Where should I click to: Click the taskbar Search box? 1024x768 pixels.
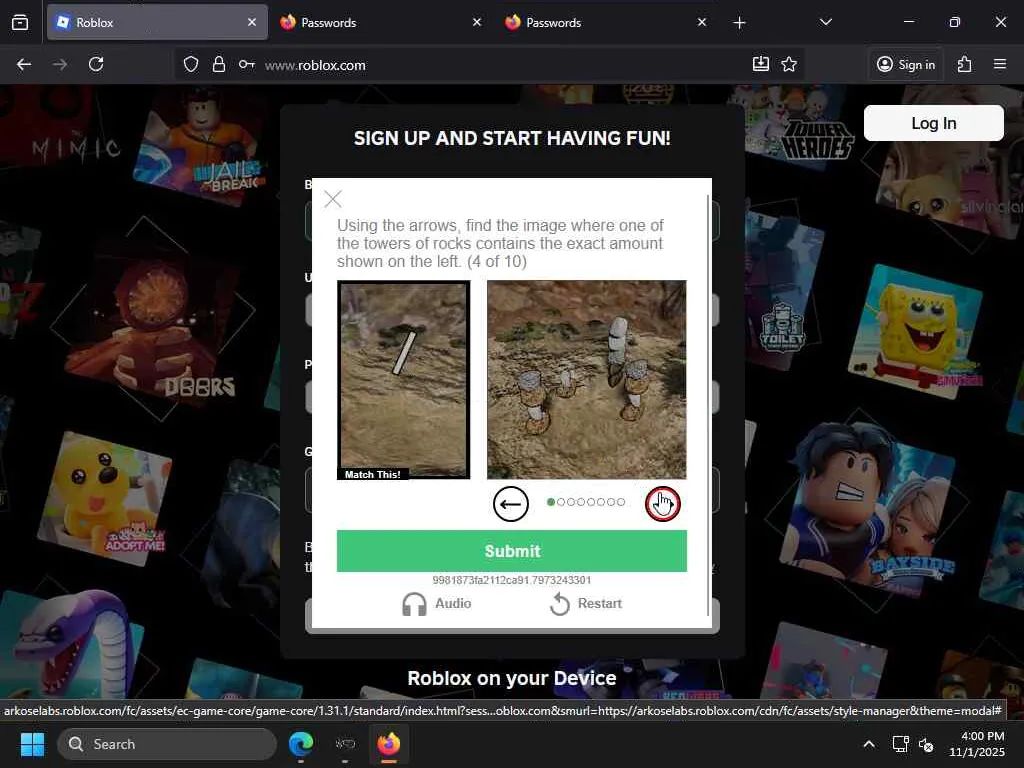click(x=167, y=744)
